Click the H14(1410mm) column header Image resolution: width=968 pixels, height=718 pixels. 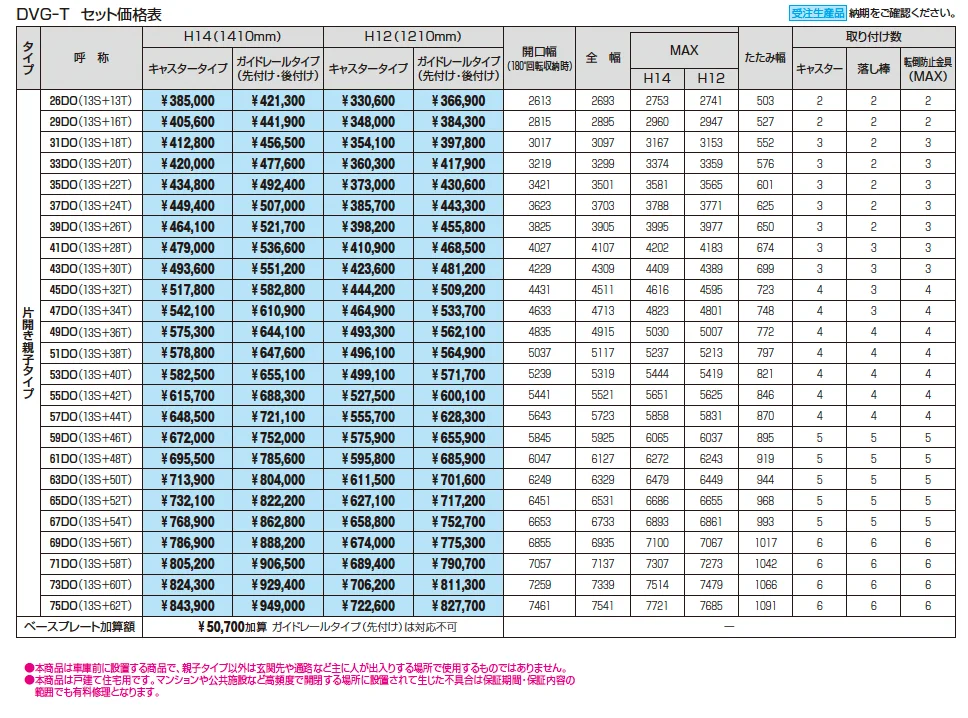point(233,36)
